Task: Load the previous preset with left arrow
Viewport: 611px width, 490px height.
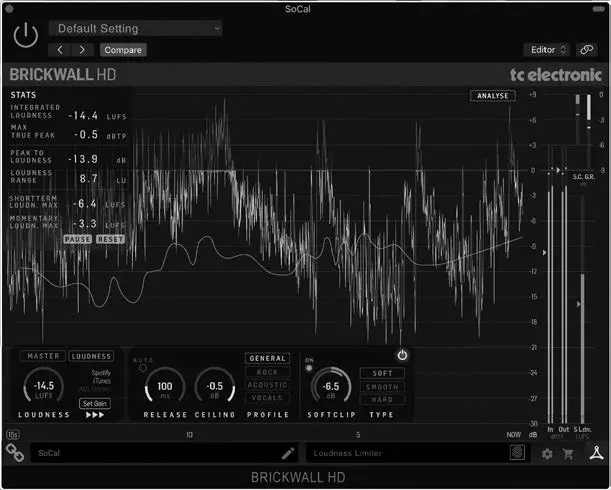Action: click(x=60, y=50)
